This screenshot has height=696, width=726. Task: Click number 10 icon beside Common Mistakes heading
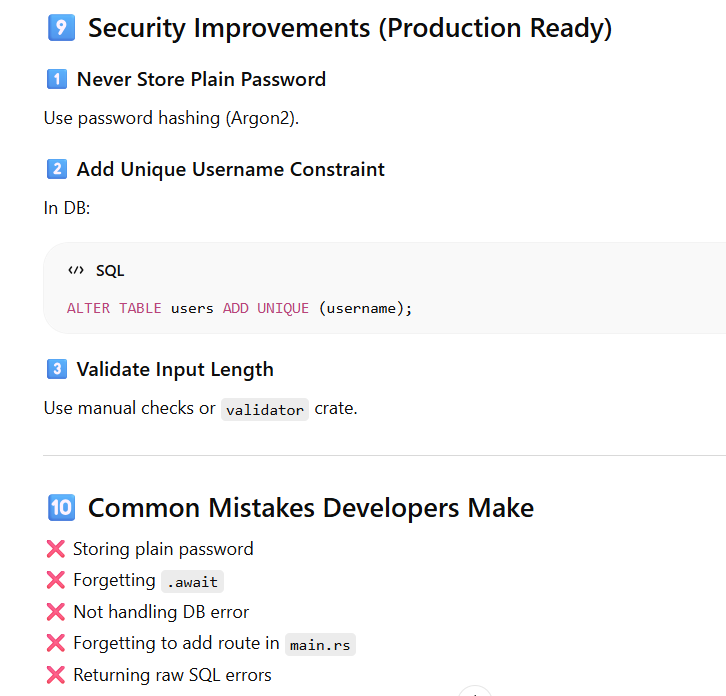pyautogui.click(x=60, y=507)
